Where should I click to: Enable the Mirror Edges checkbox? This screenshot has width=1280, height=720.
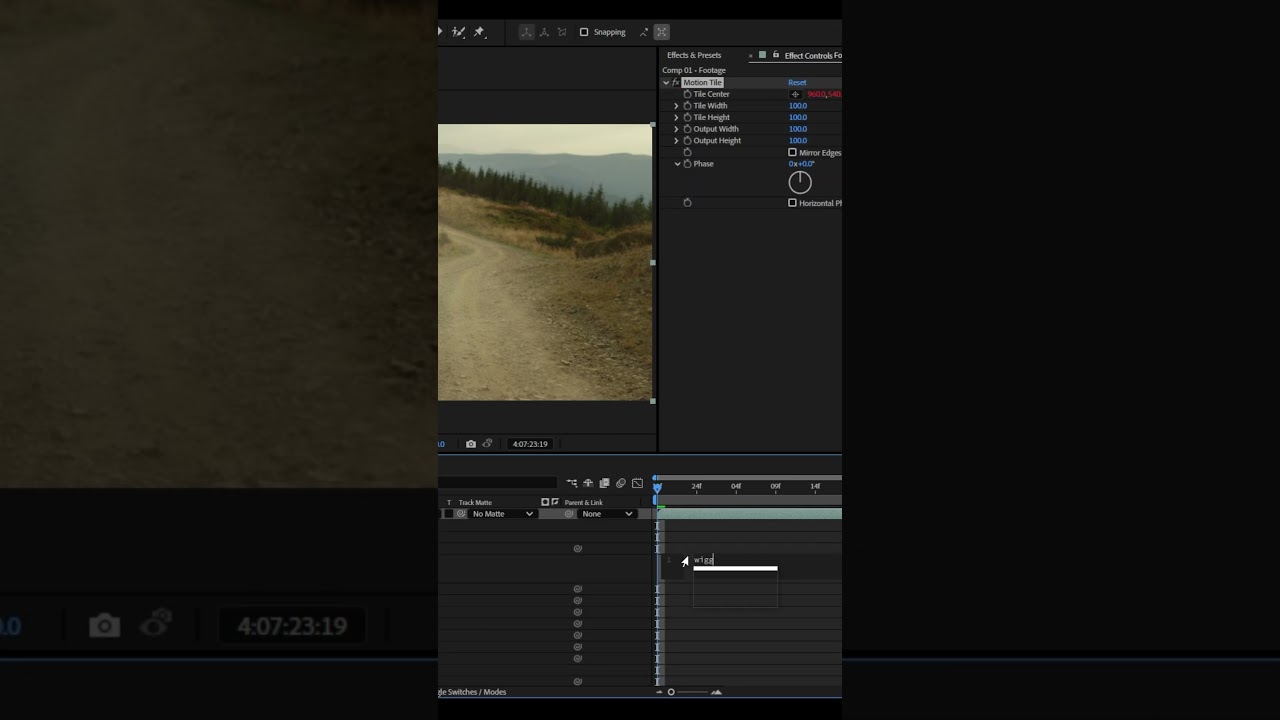[x=792, y=153]
